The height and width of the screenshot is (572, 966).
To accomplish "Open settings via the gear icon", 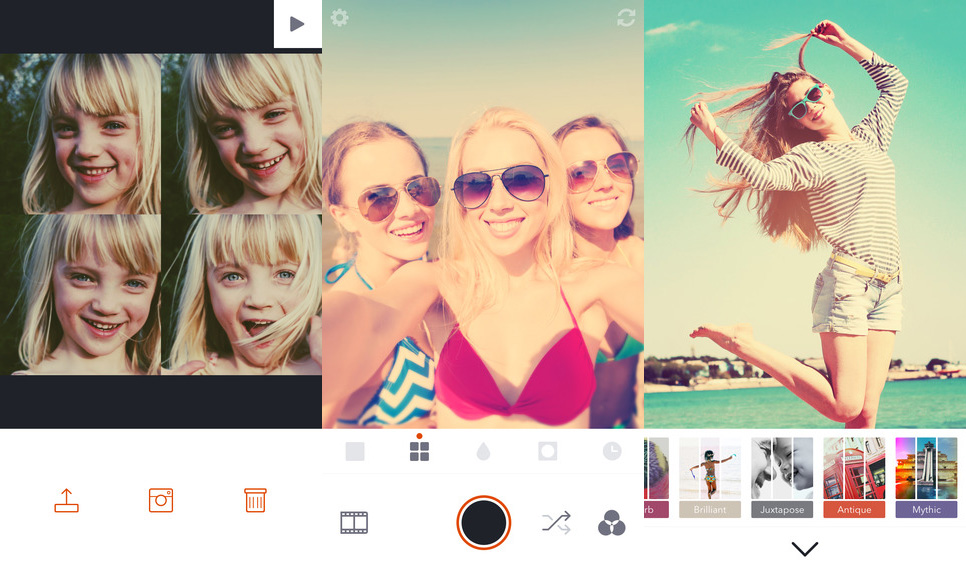I will (339, 17).
